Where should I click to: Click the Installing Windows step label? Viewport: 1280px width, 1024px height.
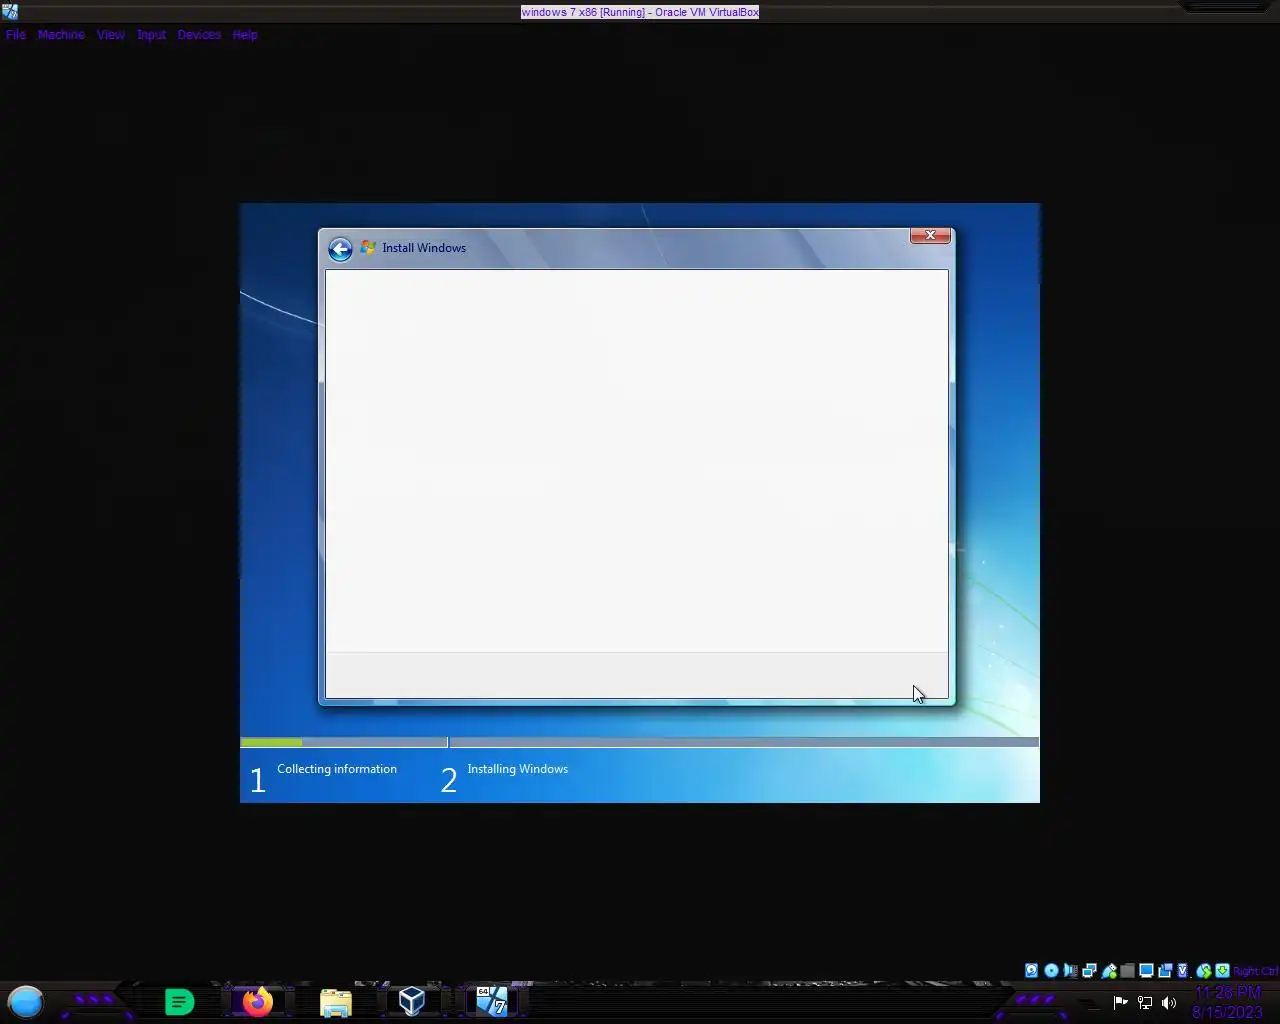tap(518, 769)
